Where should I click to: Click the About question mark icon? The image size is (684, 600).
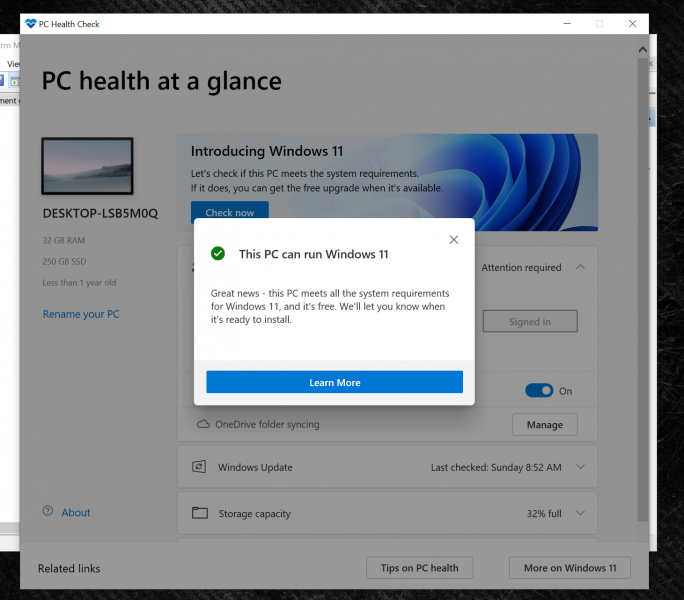47,511
